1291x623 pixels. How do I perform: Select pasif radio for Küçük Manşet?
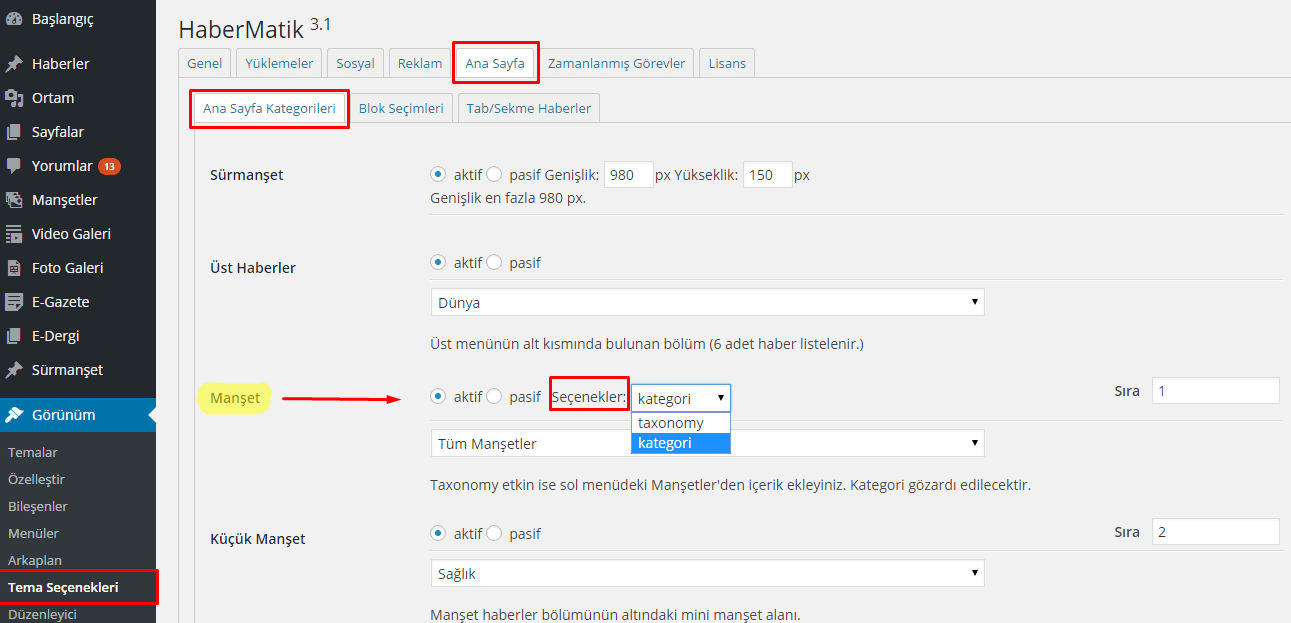tap(494, 533)
